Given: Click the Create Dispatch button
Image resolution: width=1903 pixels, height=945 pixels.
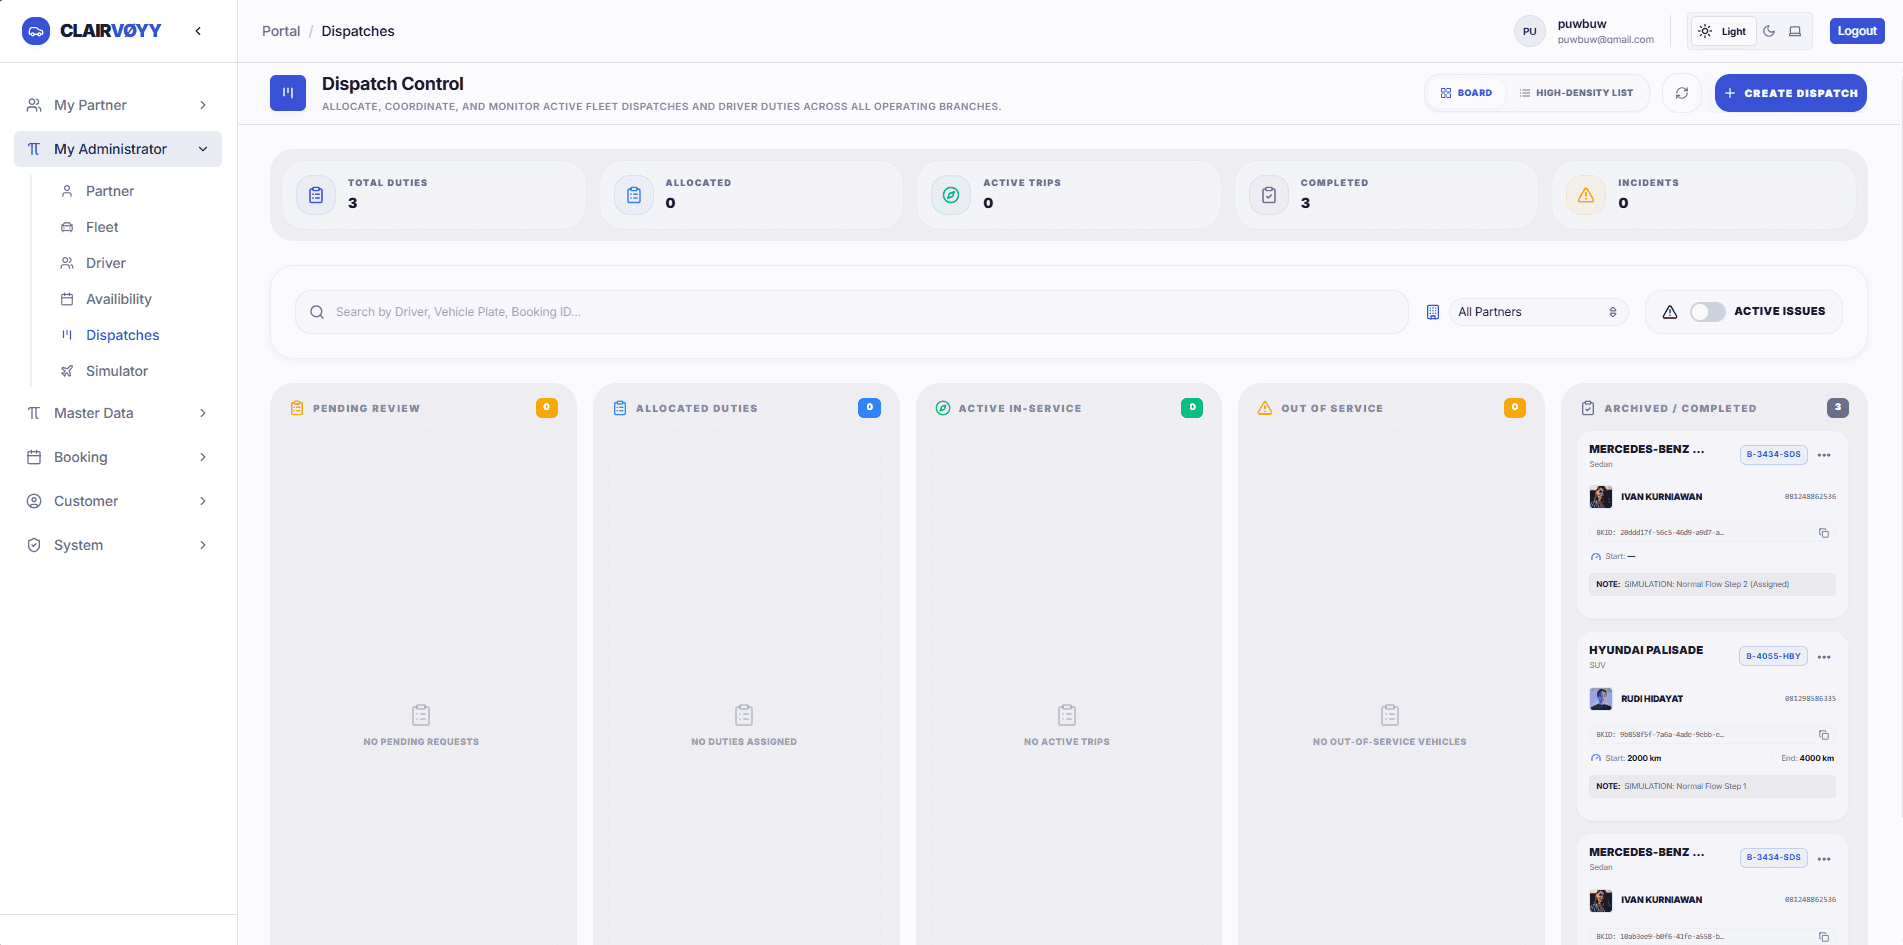Looking at the screenshot, I should 1791,93.
